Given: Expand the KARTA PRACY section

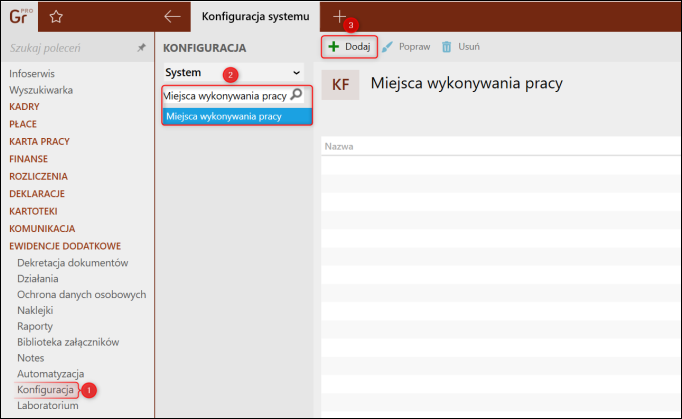Looking at the screenshot, I should (40, 141).
